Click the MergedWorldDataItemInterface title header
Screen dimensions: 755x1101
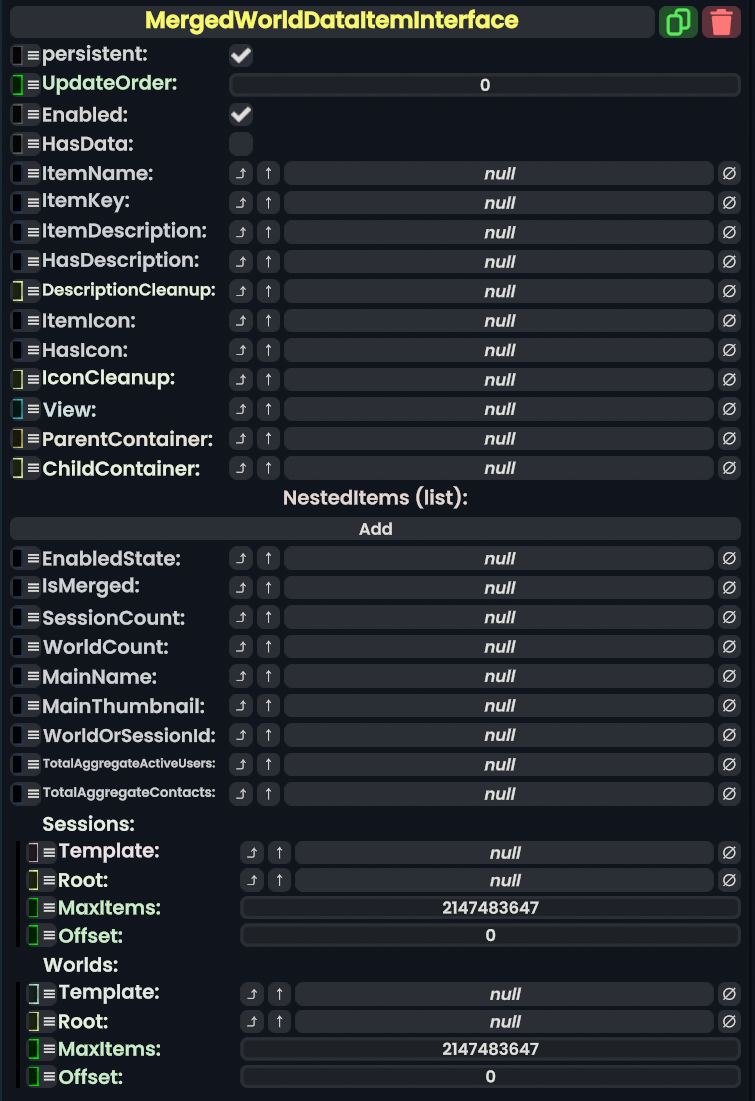[331, 21]
